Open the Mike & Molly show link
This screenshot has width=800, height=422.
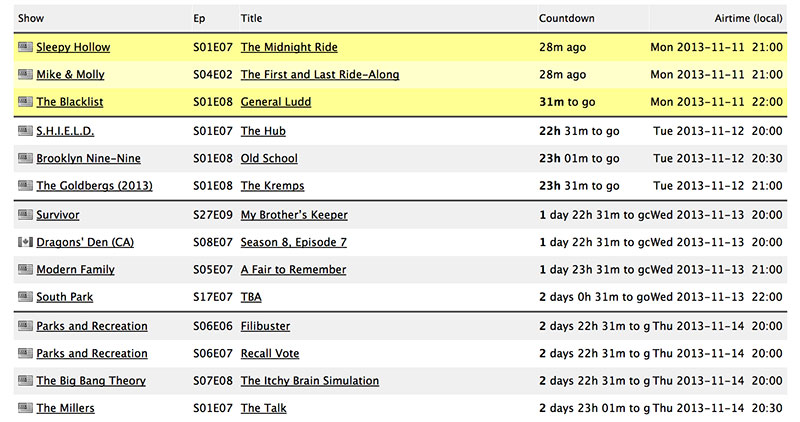70,75
